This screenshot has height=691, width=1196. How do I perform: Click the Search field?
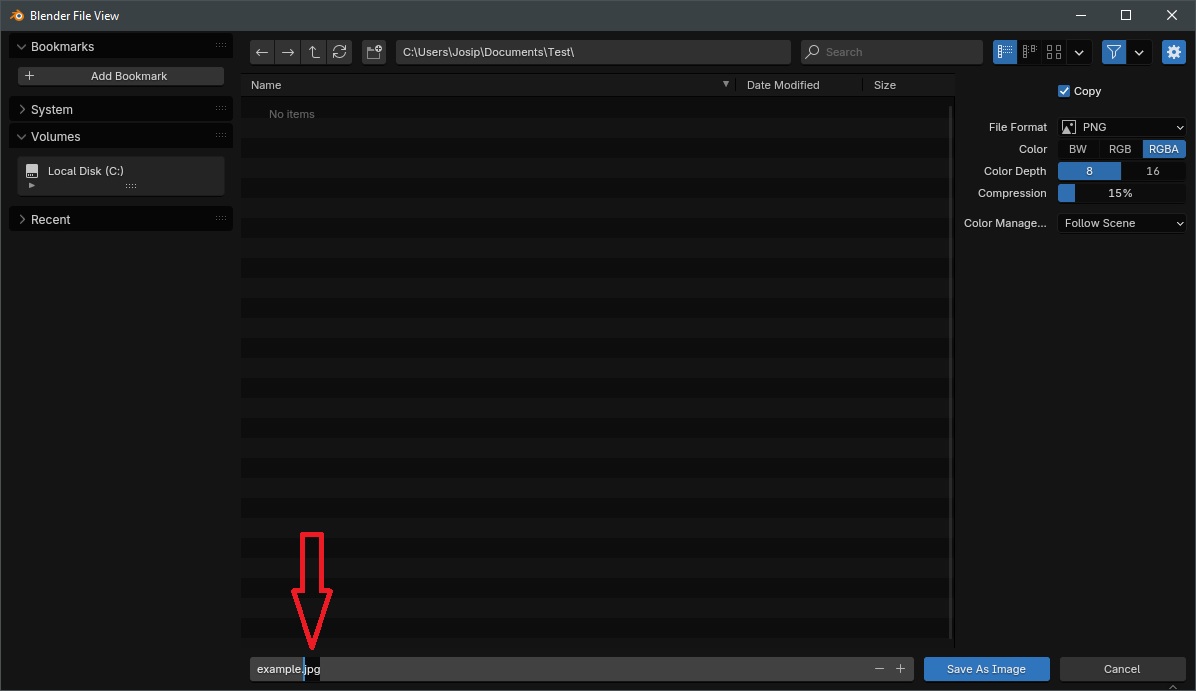pyautogui.click(x=892, y=52)
